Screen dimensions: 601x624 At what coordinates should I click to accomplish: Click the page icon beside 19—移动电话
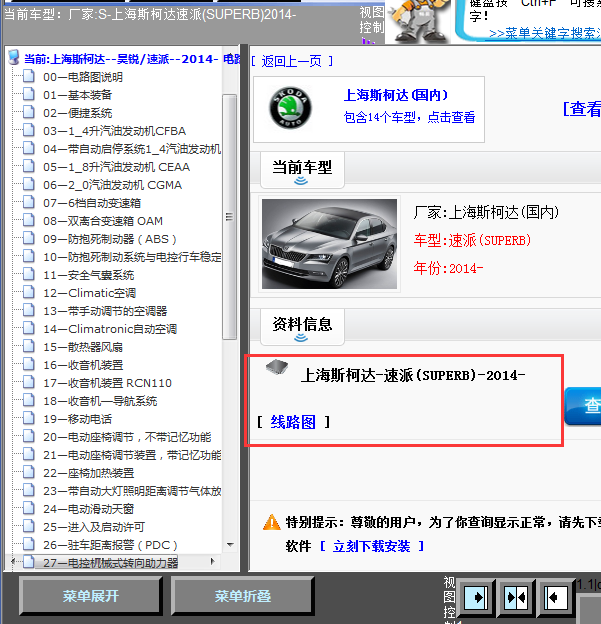(x=29, y=418)
